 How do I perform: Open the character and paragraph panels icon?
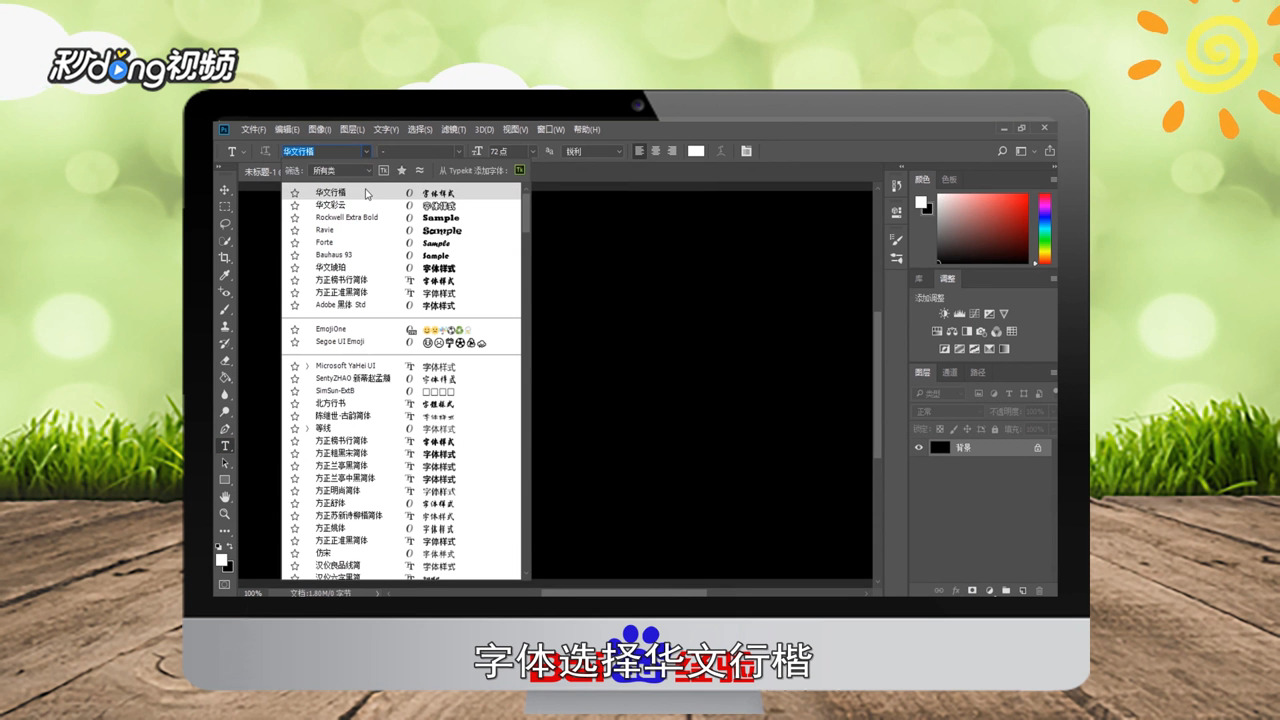746,151
